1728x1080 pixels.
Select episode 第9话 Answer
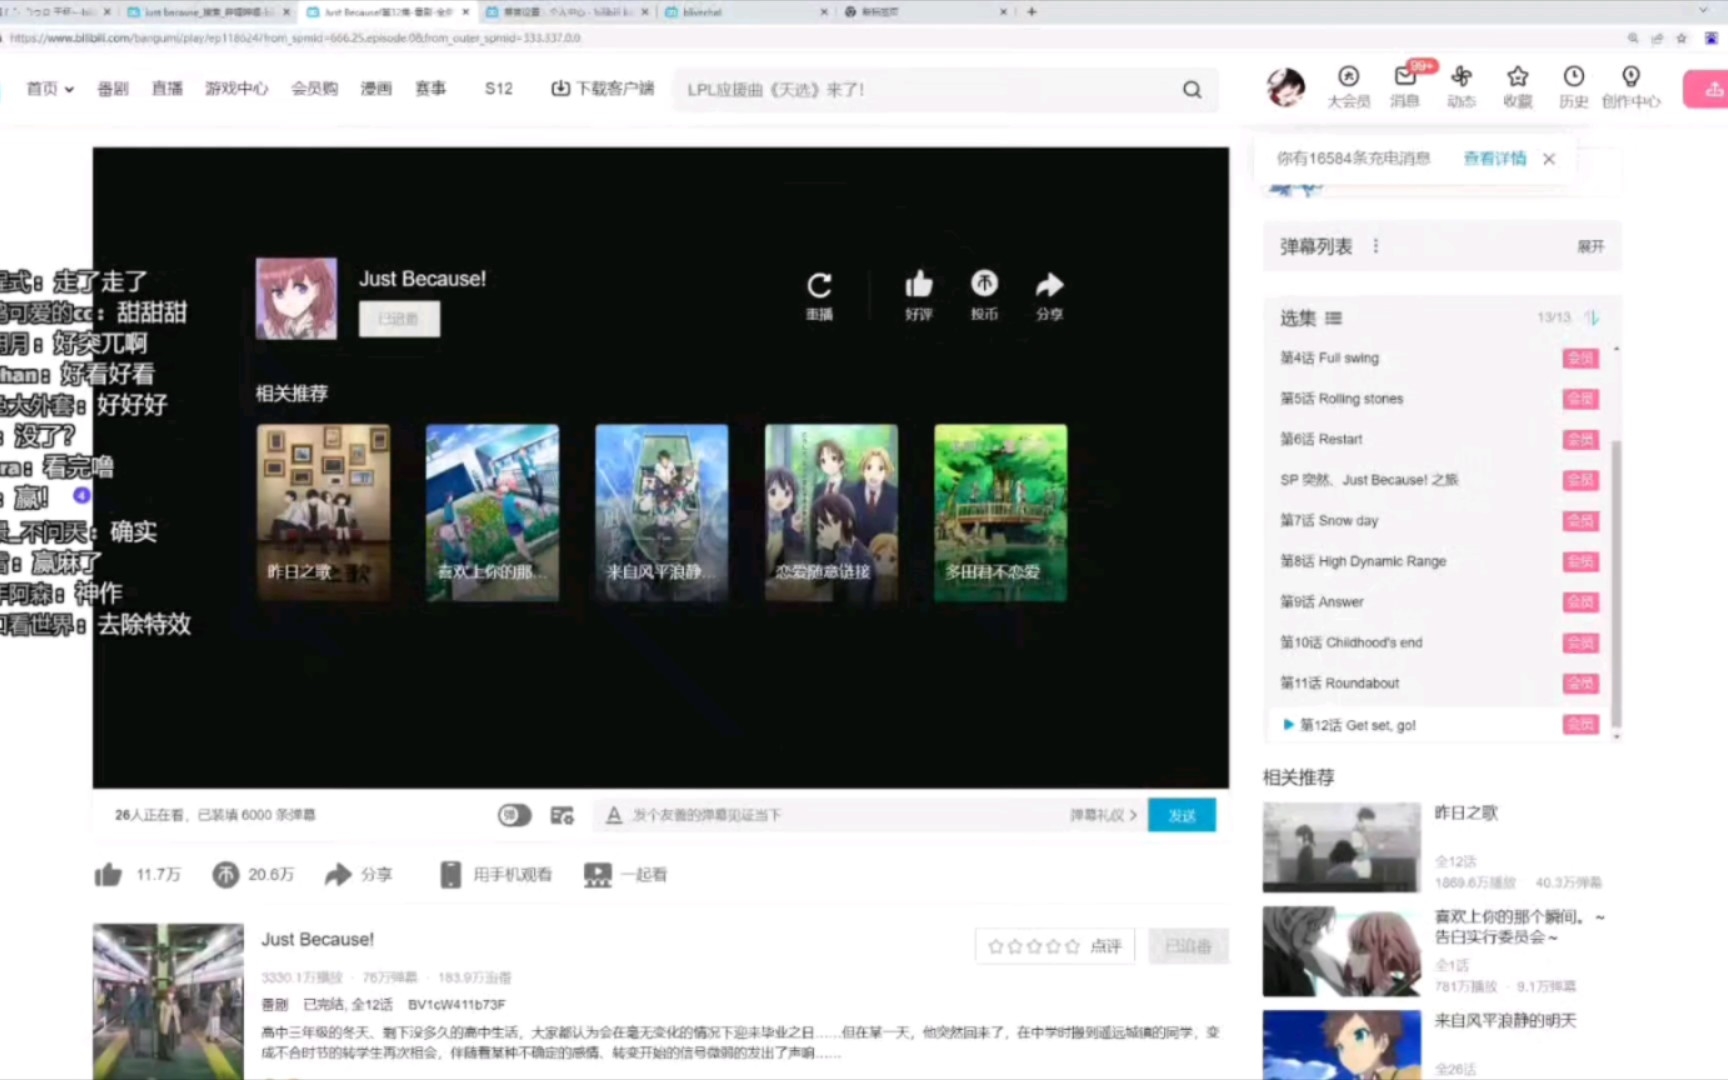[1438, 602]
